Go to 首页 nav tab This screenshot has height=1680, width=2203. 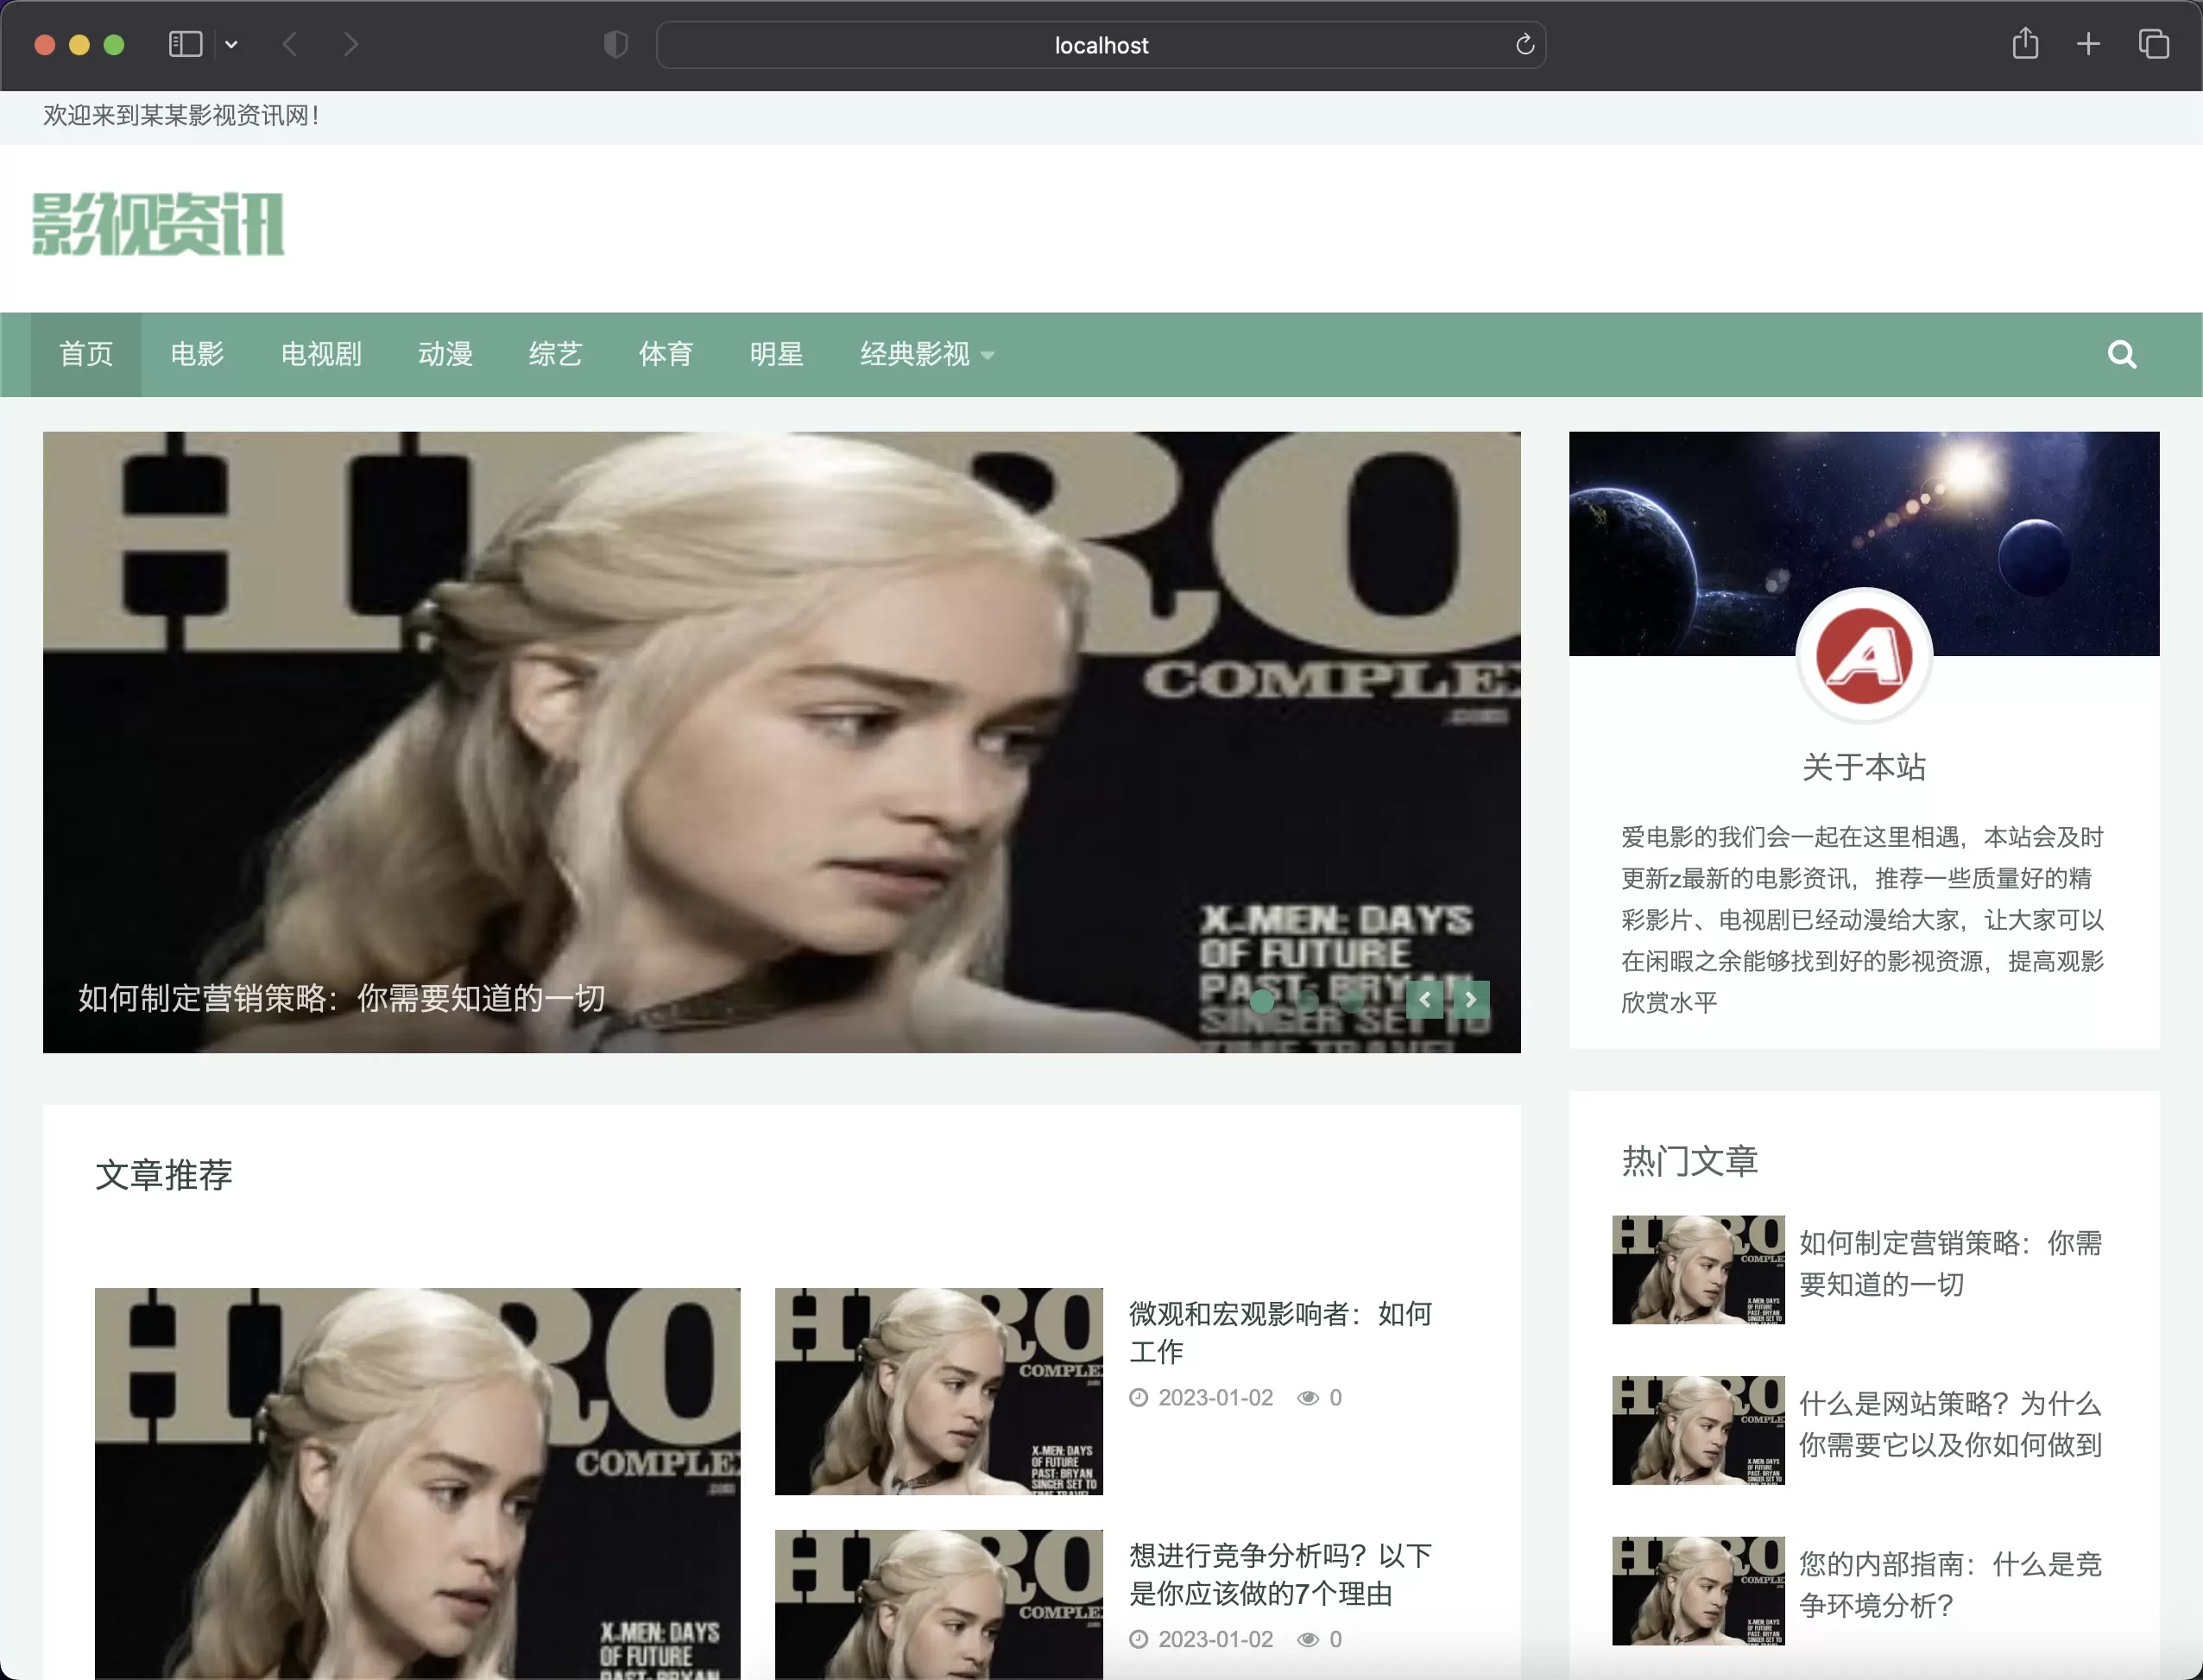[86, 354]
